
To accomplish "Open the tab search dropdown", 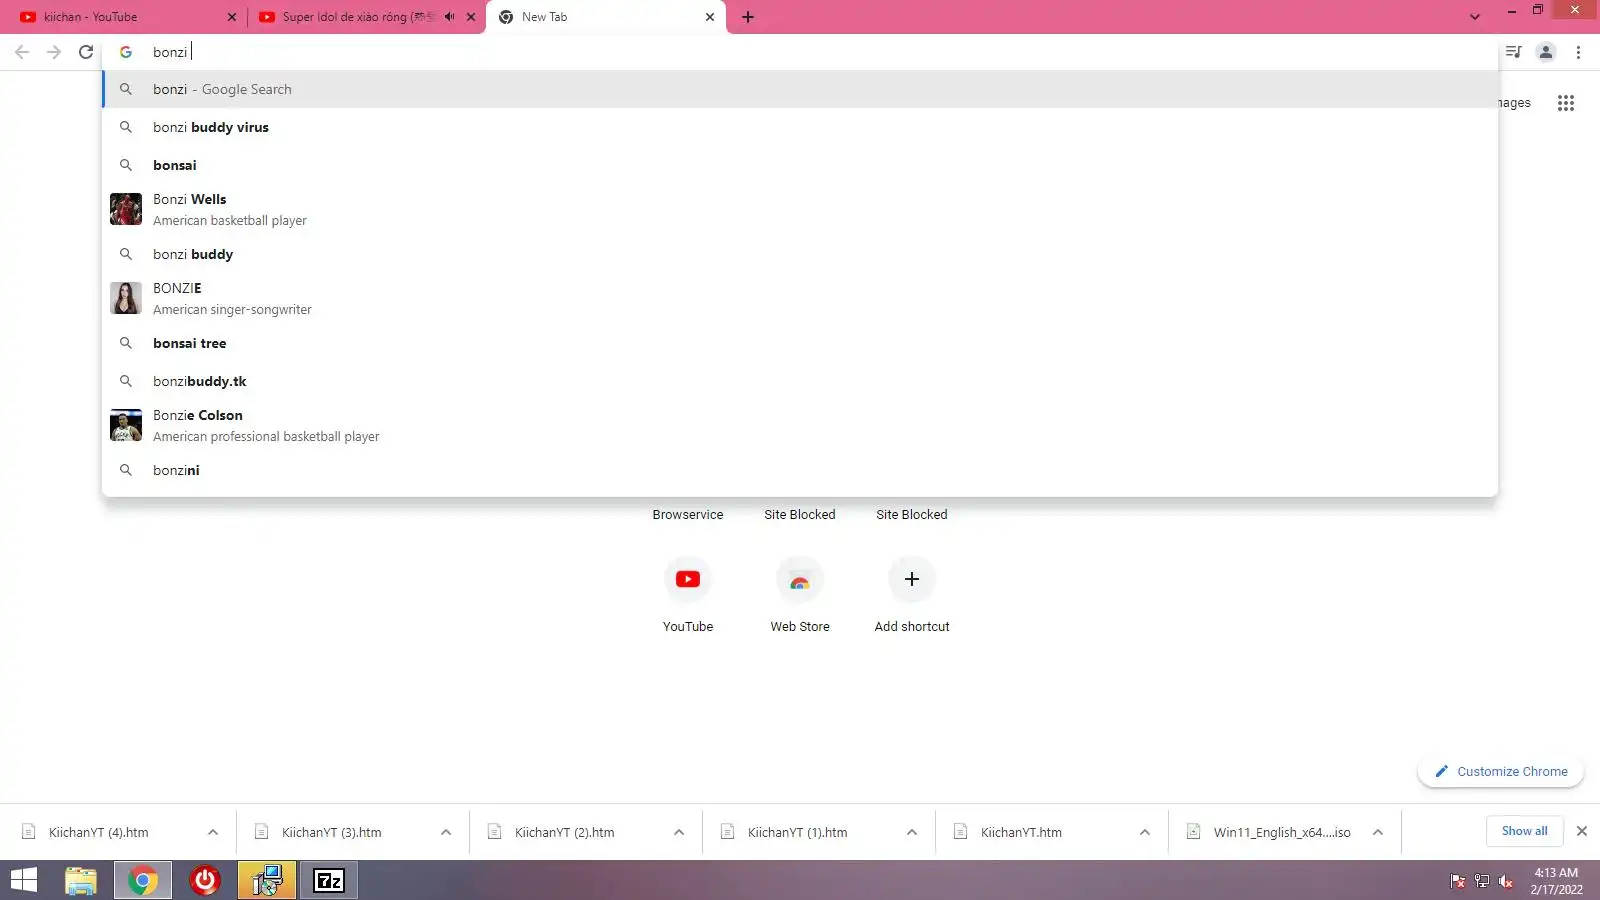I will (1475, 17).
